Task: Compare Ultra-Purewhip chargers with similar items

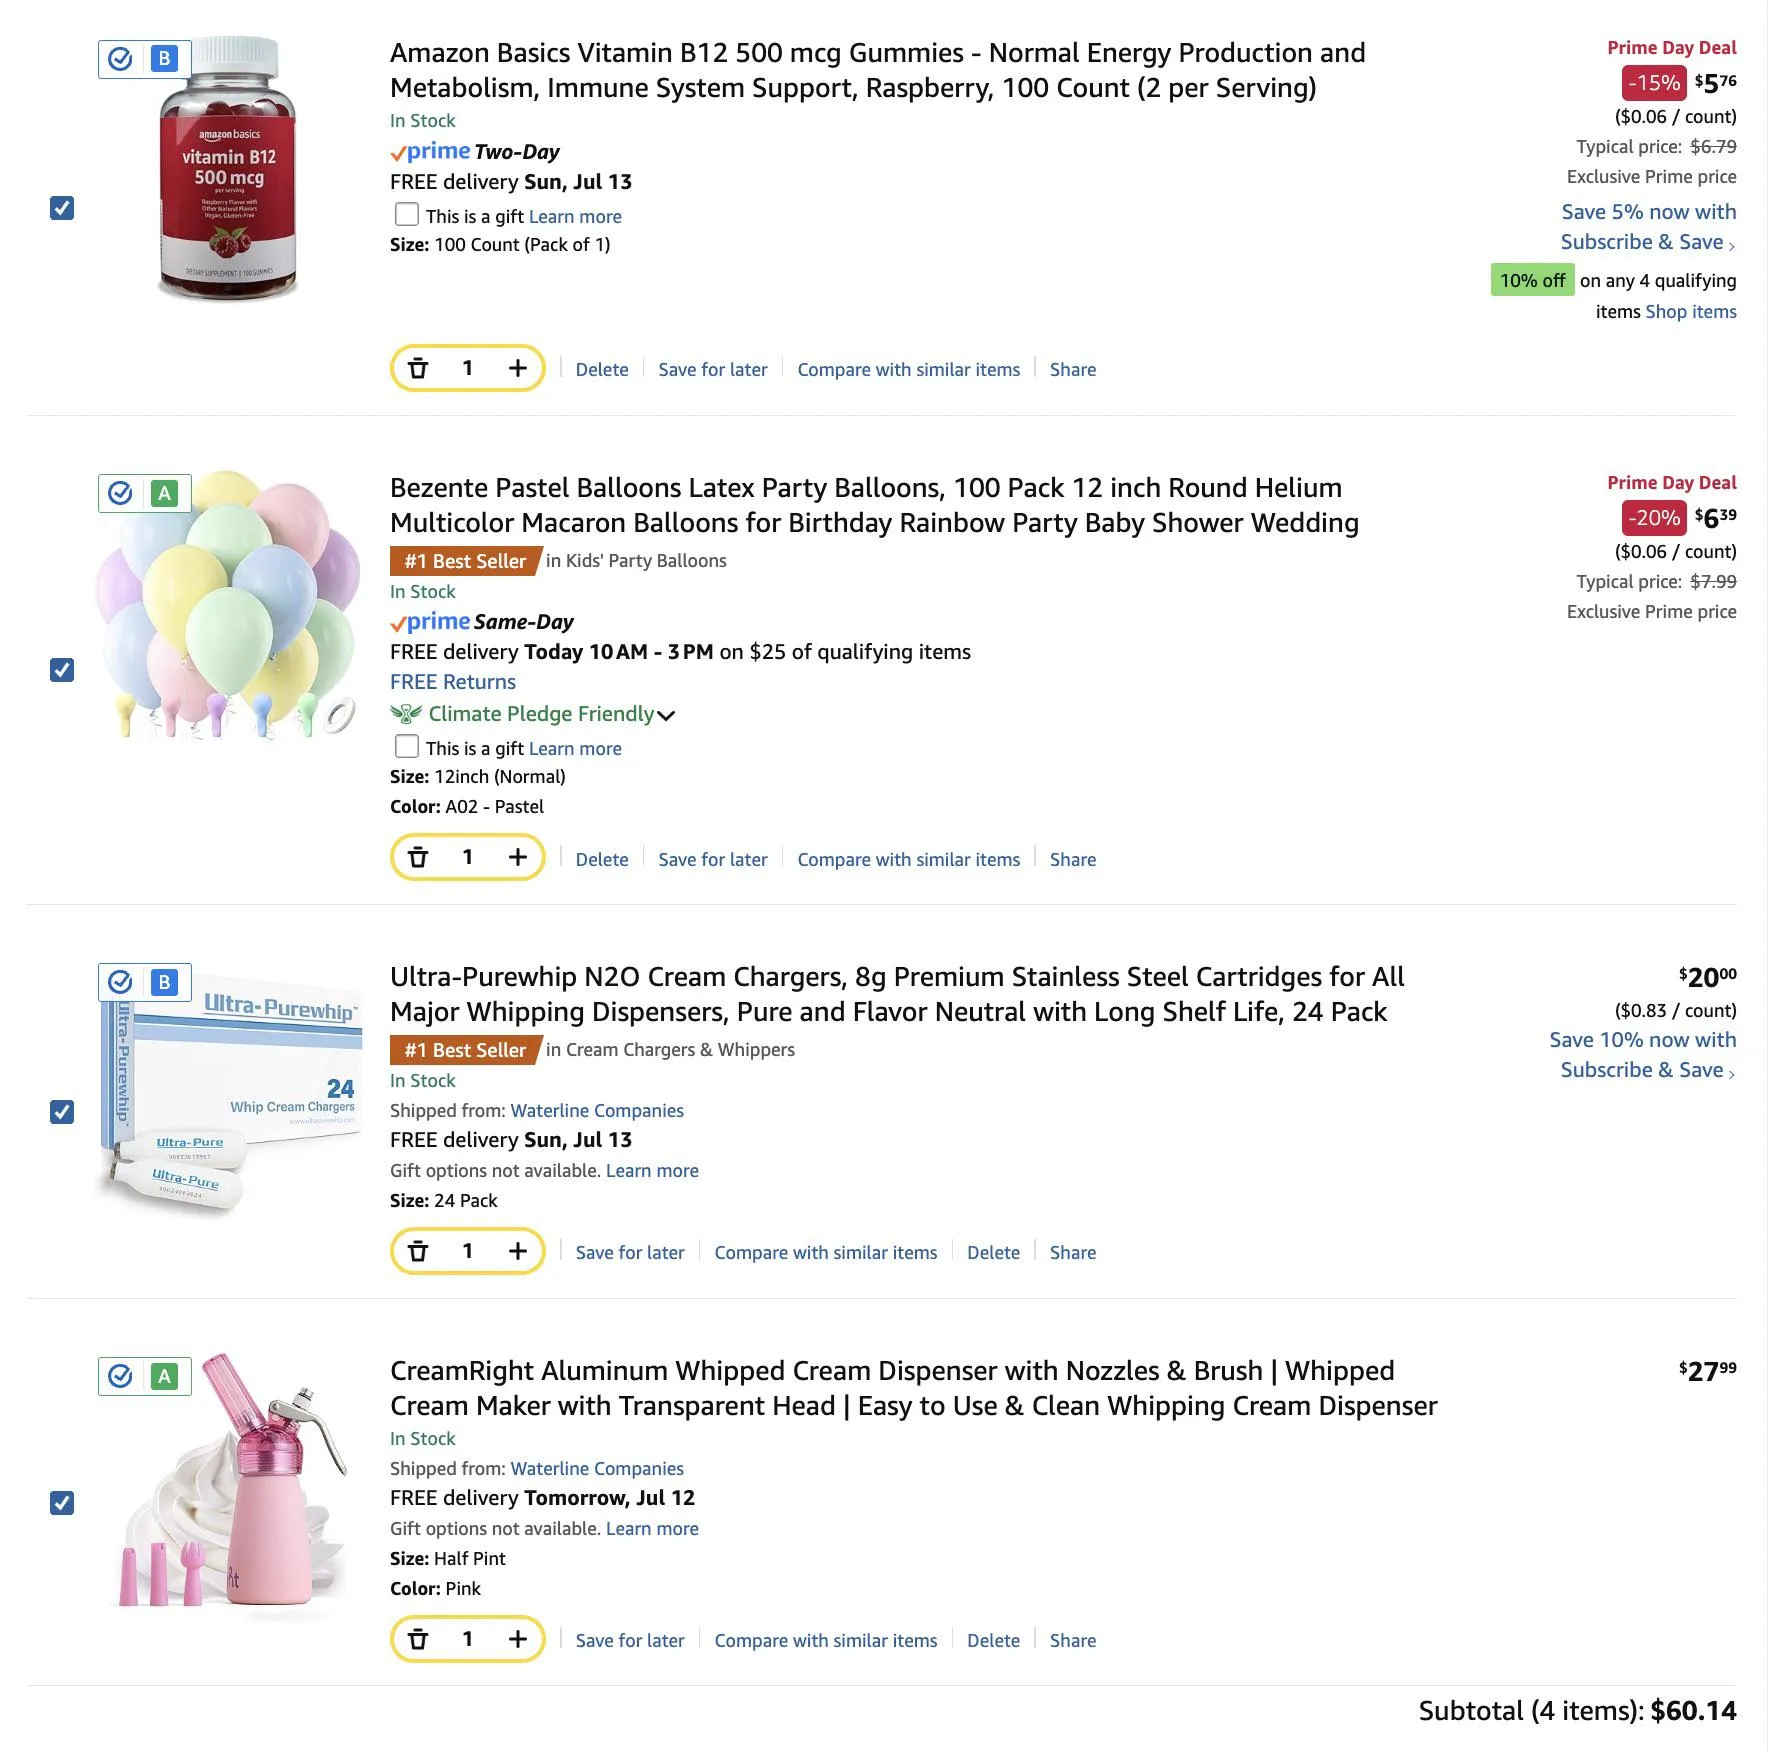Action: pyautogui.click(x=825, y=1252)
